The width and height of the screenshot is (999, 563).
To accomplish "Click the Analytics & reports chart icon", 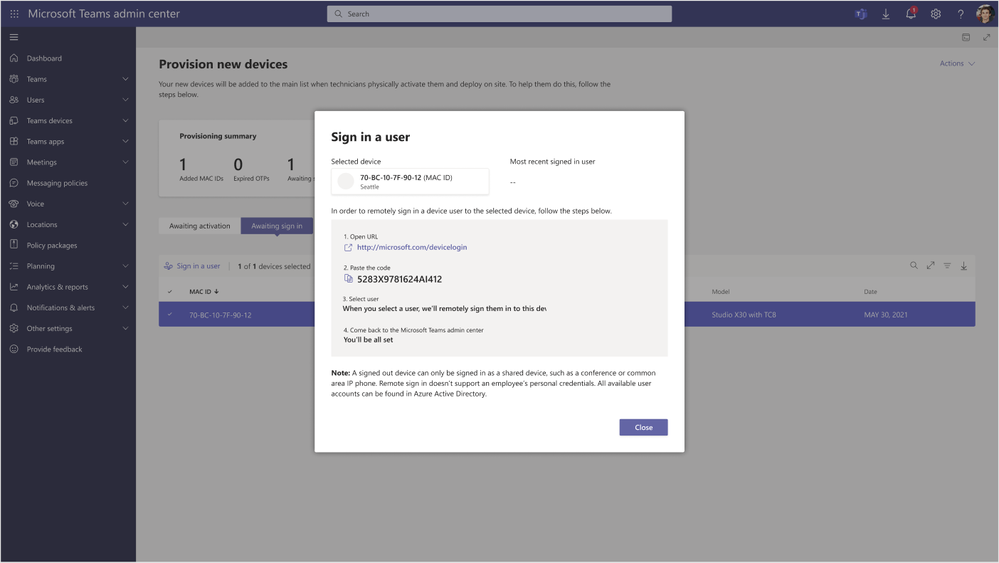I will (14, 287).
